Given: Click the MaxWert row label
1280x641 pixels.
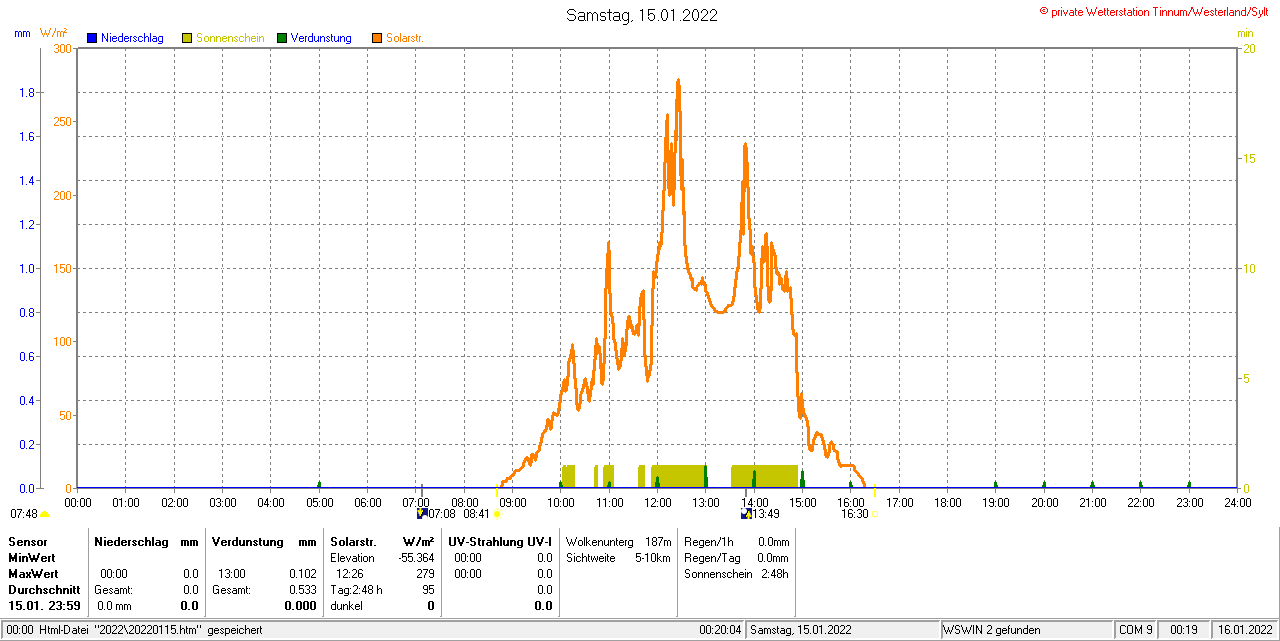Looking at the screenshot, I should pyautogui.click(x=33, y=573).
